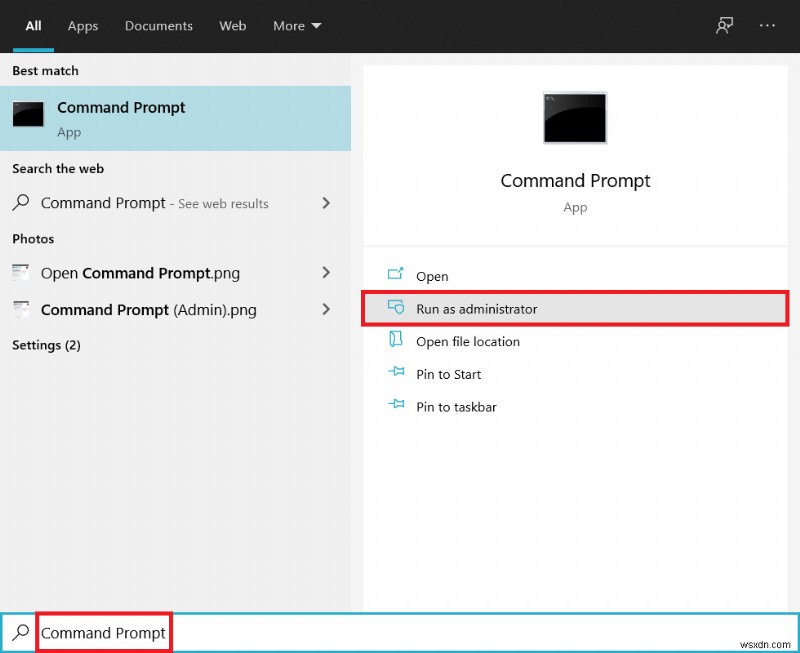Click the magnifier icon in the search bar
800x653 pixels.
click(20, 632)
